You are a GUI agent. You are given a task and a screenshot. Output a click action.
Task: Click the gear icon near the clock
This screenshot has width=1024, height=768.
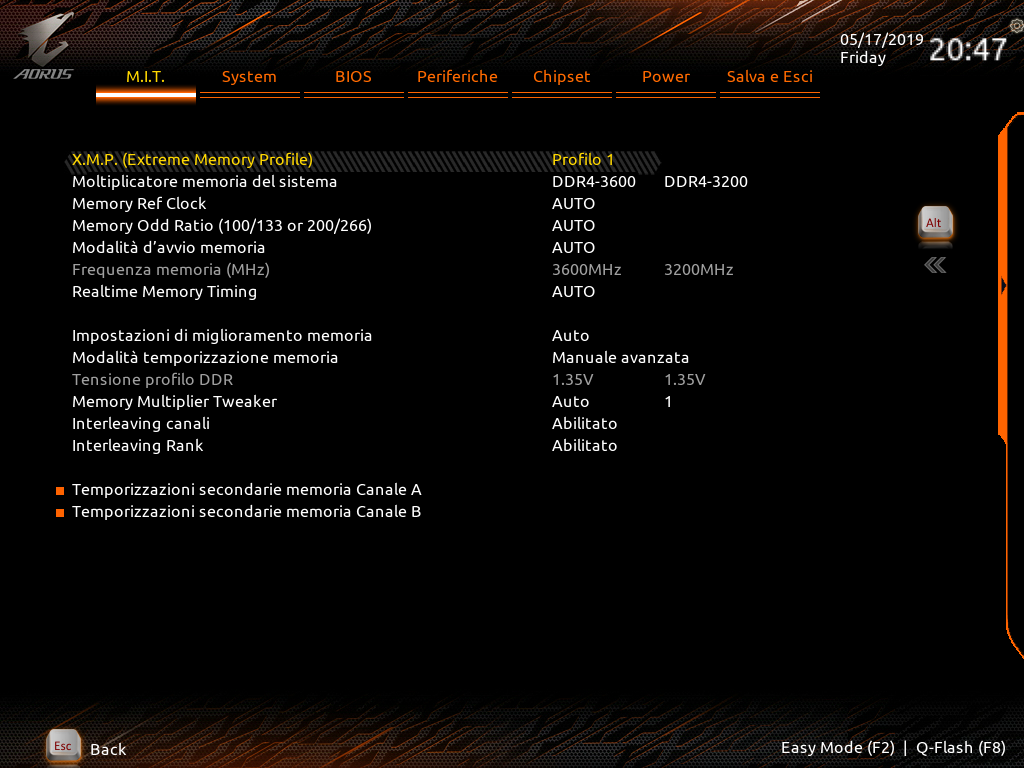click(1016, 26)
